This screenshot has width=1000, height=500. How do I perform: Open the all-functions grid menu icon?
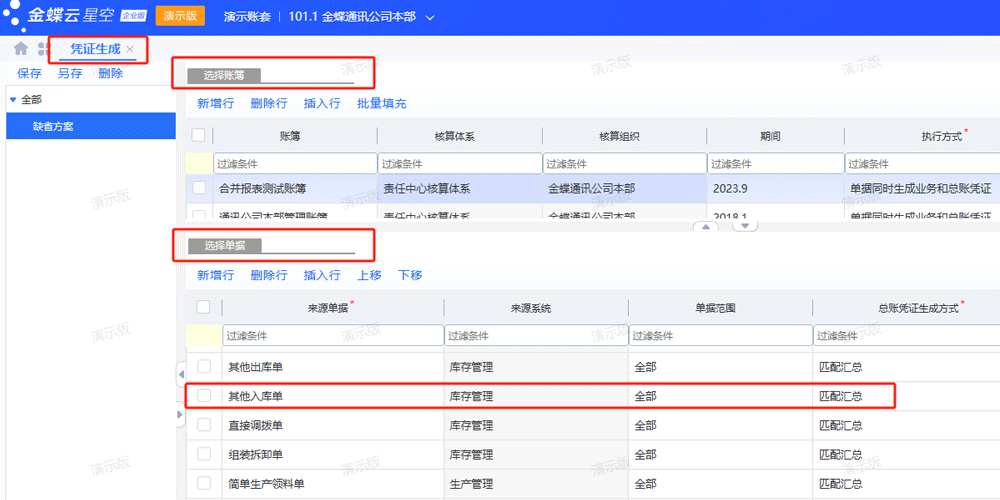pyautogui.click(x=43, y=49)
